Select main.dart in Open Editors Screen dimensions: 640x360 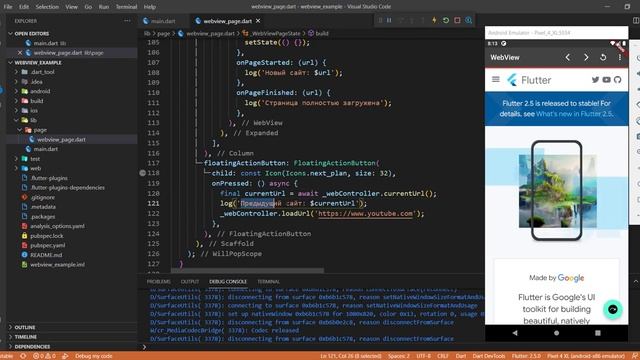click(x=46, y=43)
